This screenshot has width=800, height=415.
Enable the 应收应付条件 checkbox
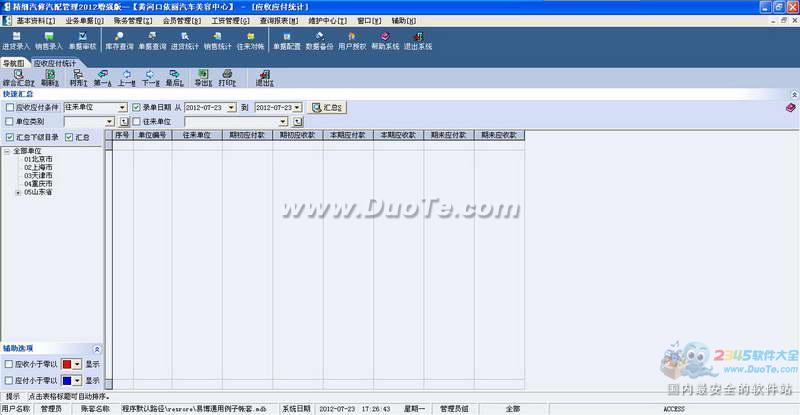click(x=9, y=107)
